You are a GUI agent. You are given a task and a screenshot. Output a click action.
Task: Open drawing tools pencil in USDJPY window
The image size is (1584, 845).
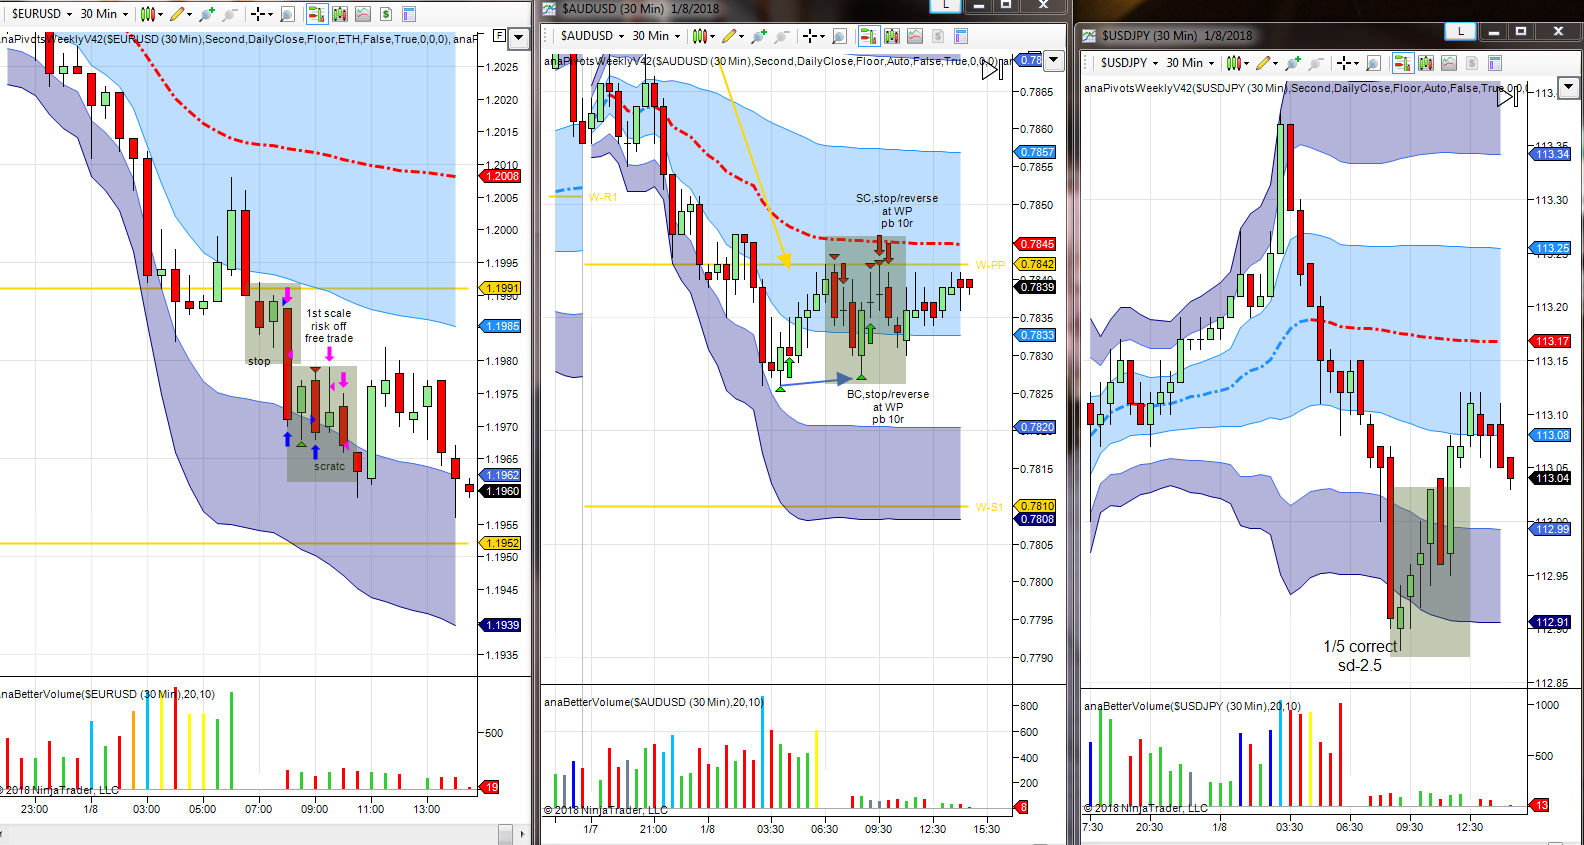point(1266,63)
